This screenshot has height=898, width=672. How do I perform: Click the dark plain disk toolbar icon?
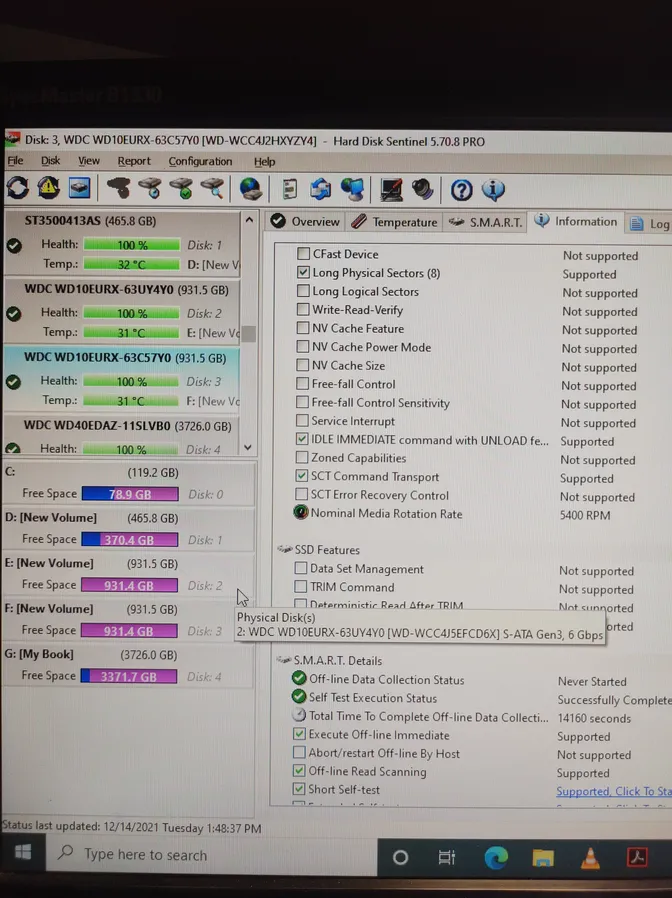point(119,188)
